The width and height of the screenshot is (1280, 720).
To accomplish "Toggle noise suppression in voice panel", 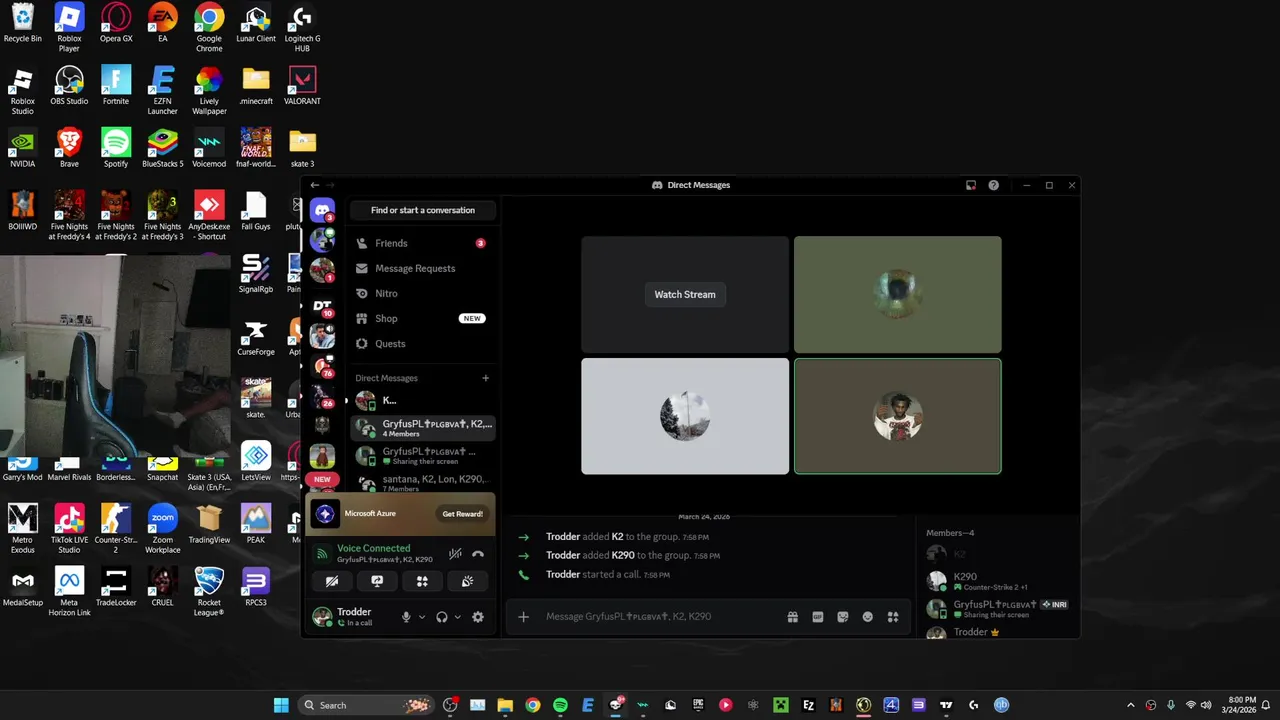I will pos(455,553).
